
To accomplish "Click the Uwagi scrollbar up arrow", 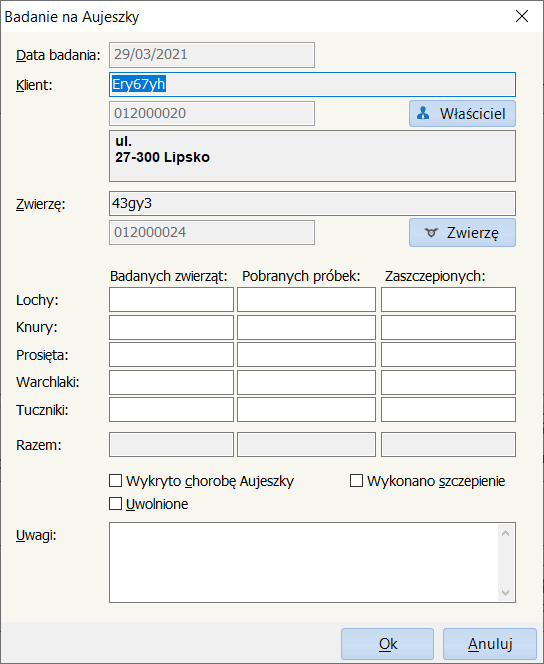I will (x=505, y=534).
